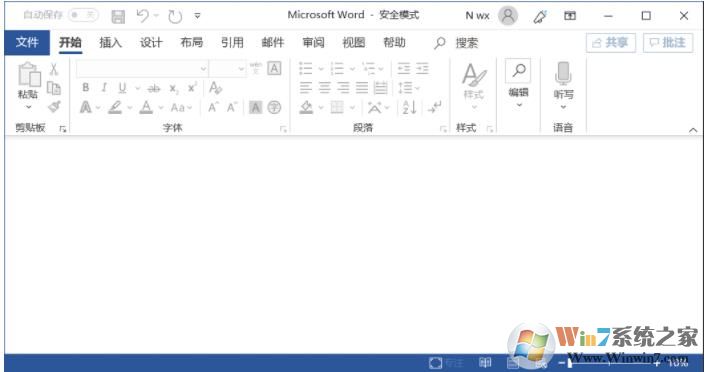Toggle Italic formatting
The width and height of the screenshot is (705, 372).
[104, 88]
